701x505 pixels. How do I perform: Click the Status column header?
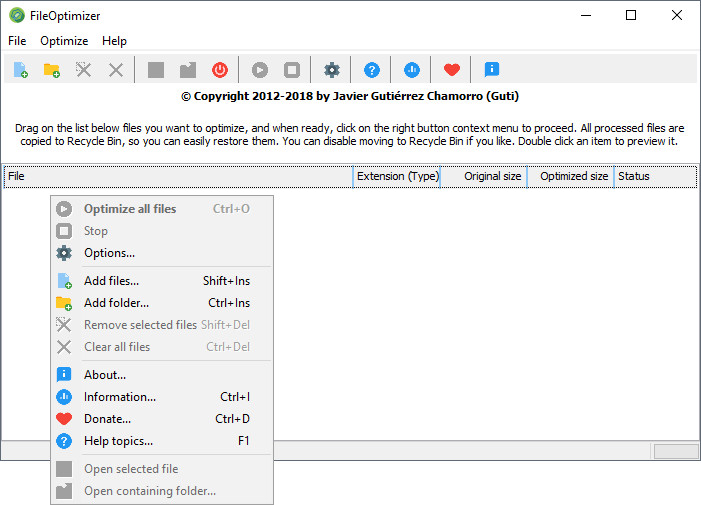click(654, 176)
